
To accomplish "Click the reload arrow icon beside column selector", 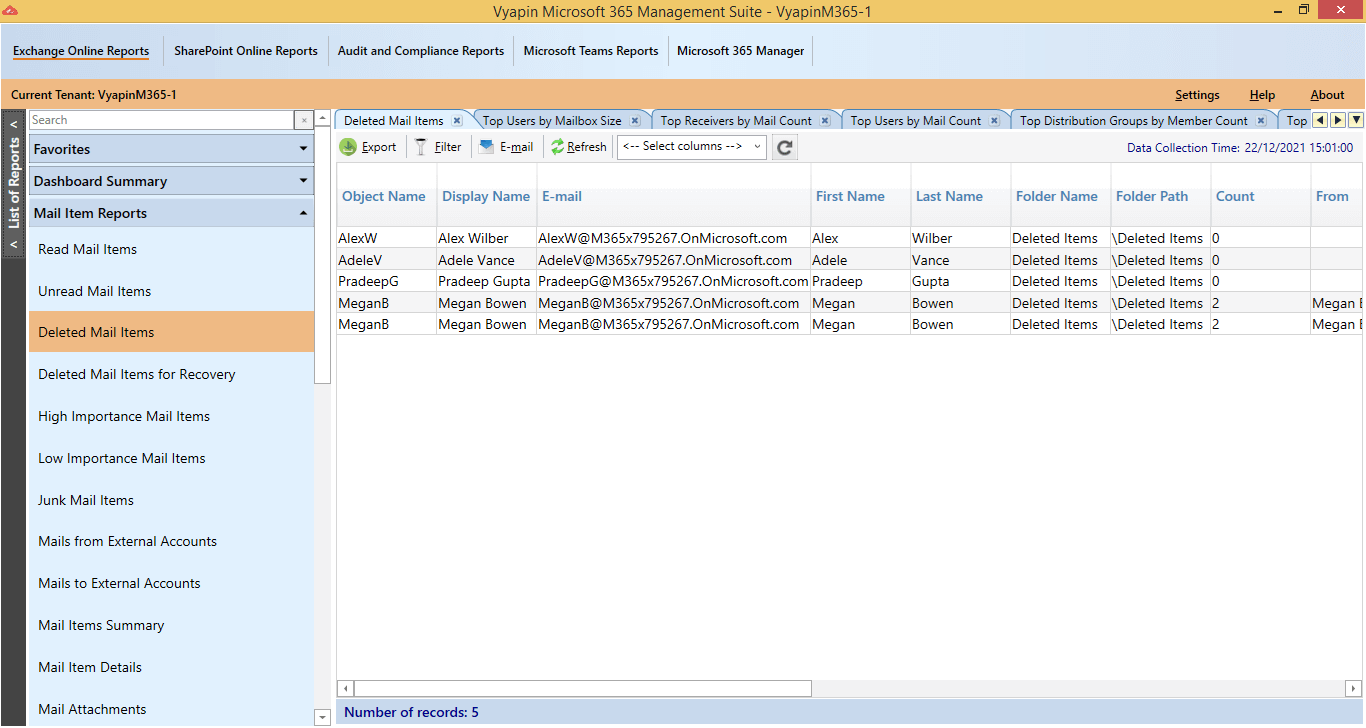I will [x=785, y=147].
